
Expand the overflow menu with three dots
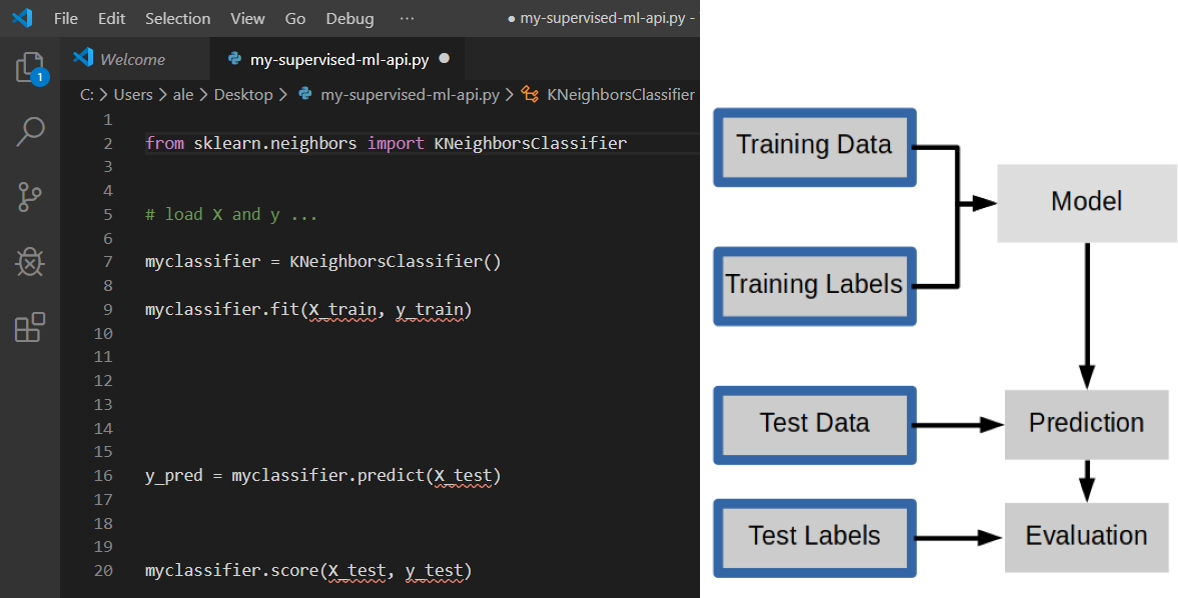tap(406, 18)
